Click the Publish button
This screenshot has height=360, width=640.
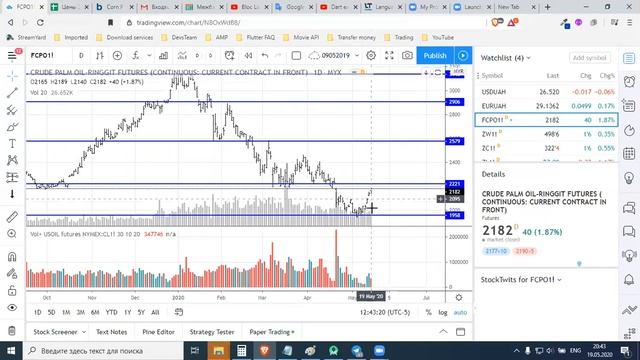pyautogui.click(x=435, y=56)
